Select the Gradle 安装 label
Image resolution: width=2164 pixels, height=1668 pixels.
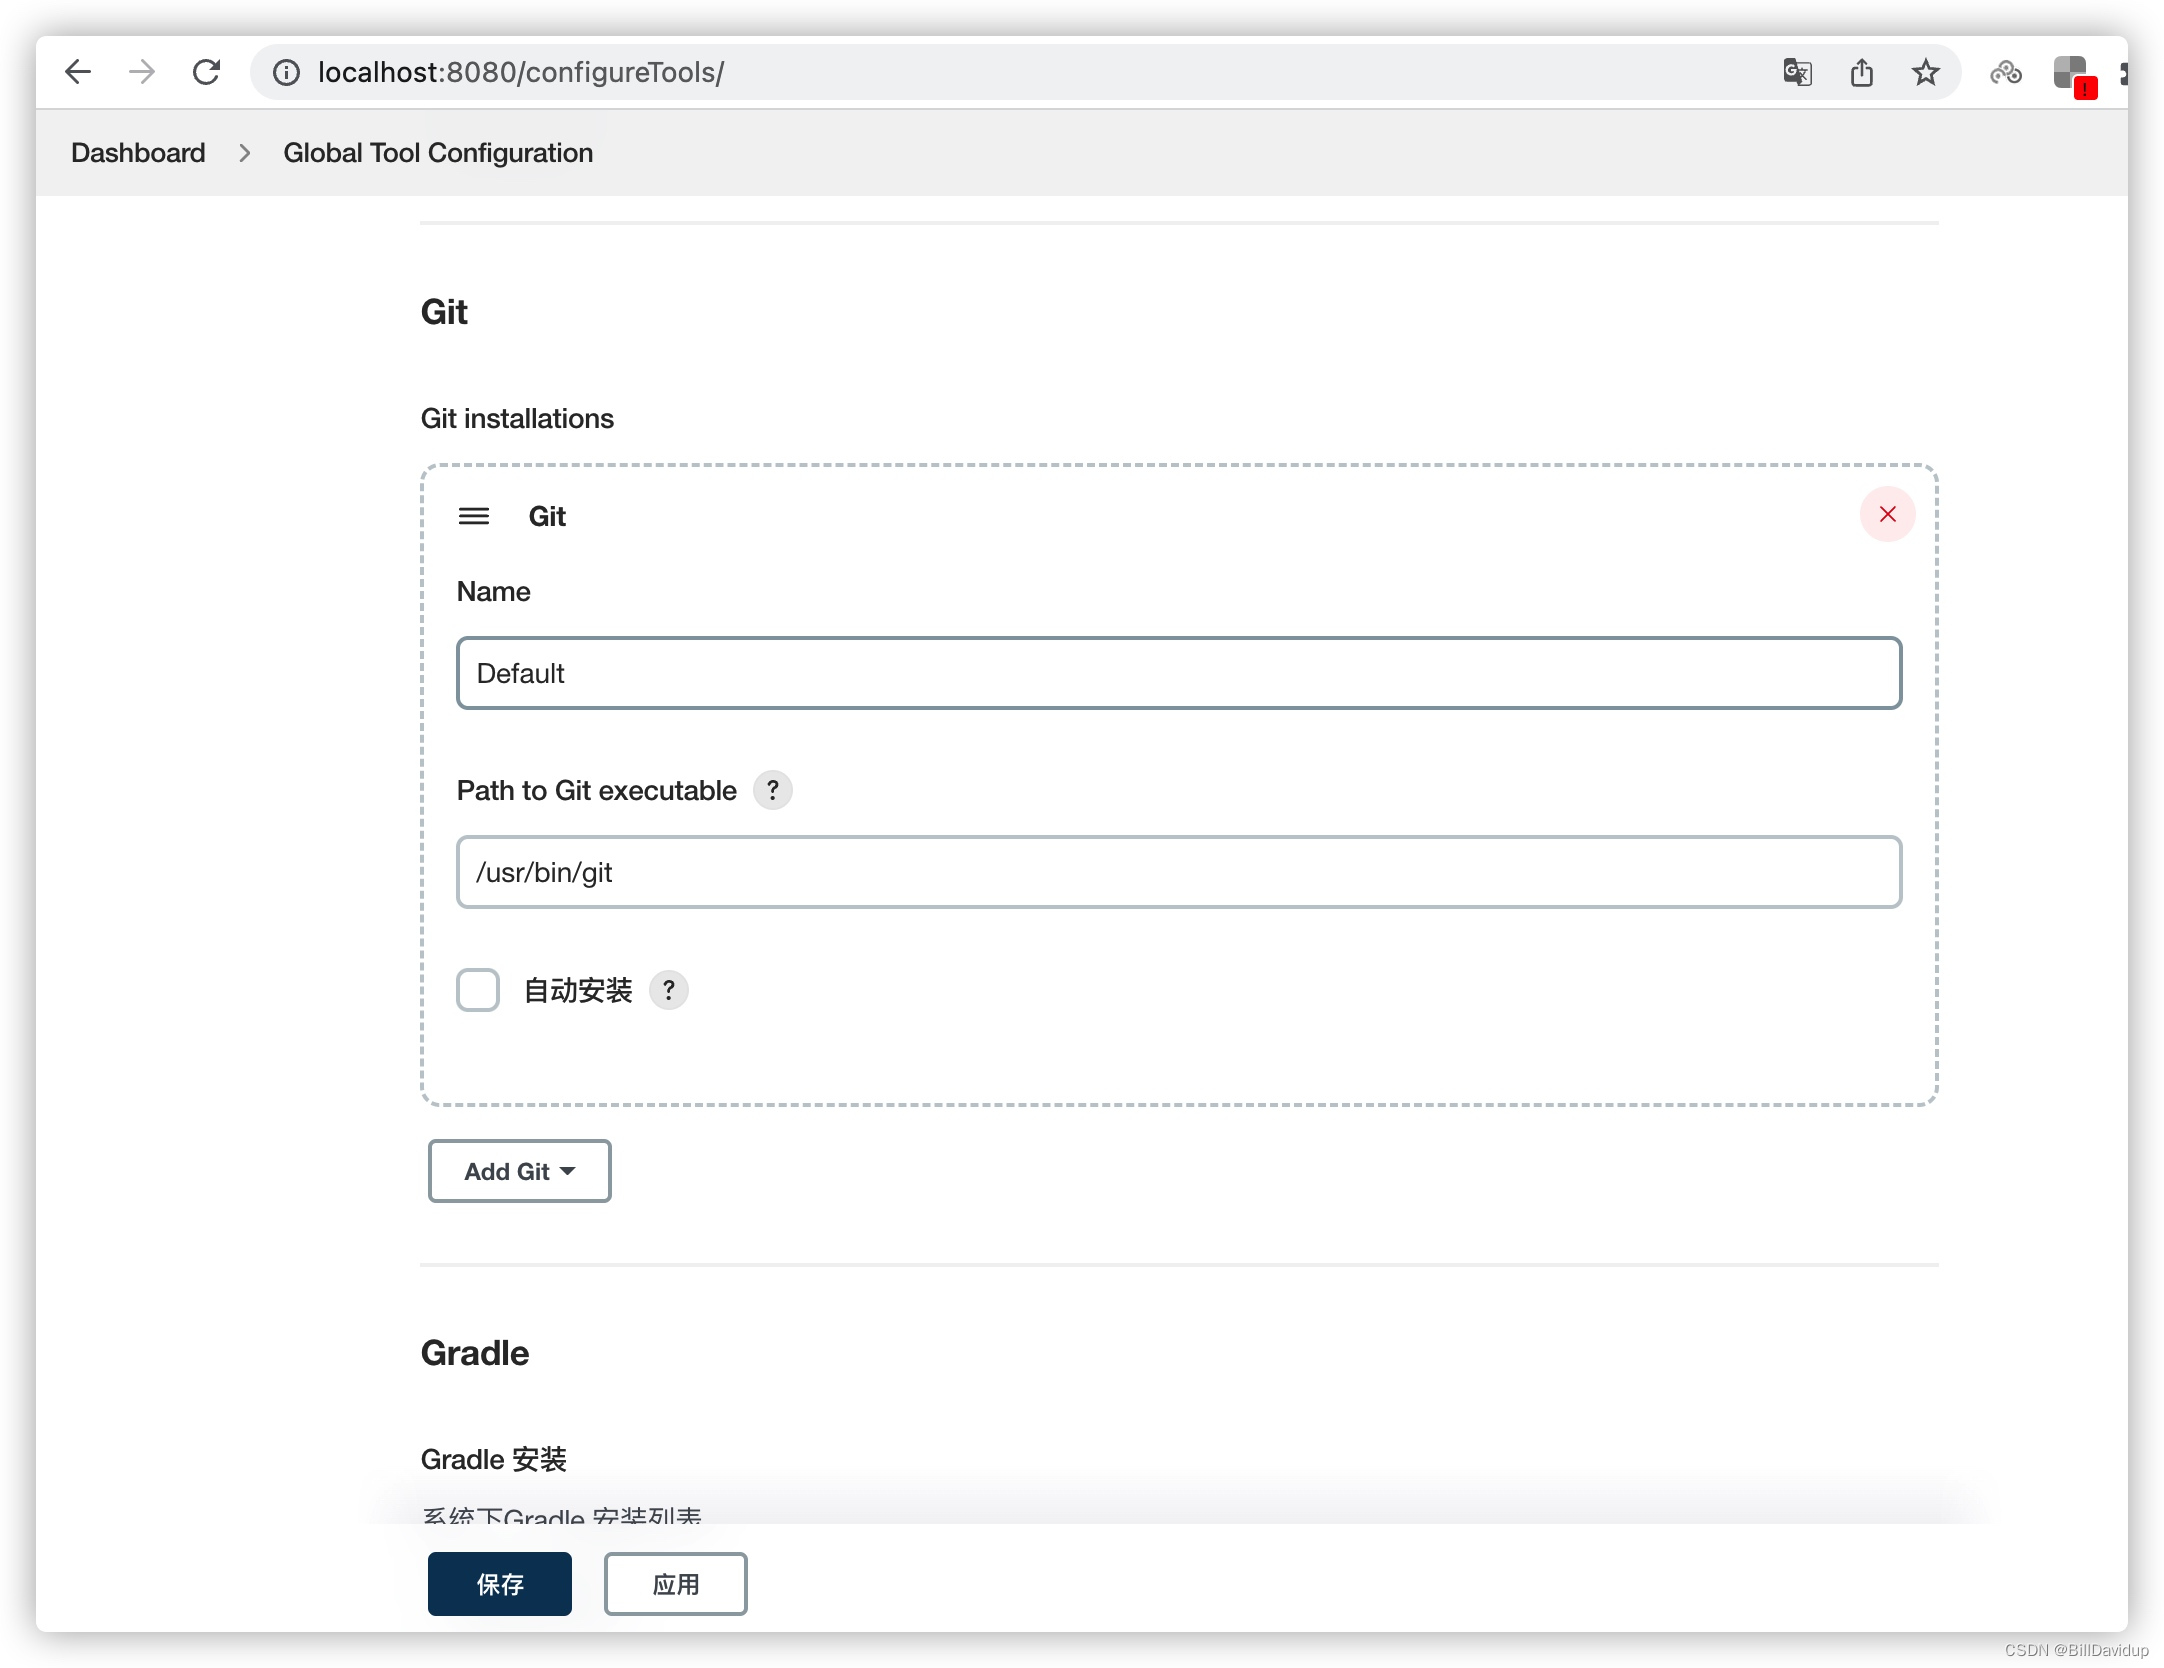(x=493, y=1459)
